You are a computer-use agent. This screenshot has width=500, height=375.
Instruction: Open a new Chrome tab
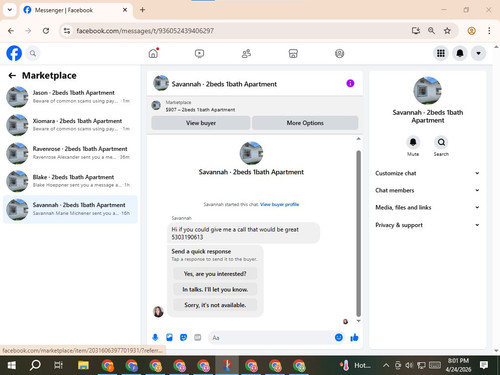(x=142, y=10)
